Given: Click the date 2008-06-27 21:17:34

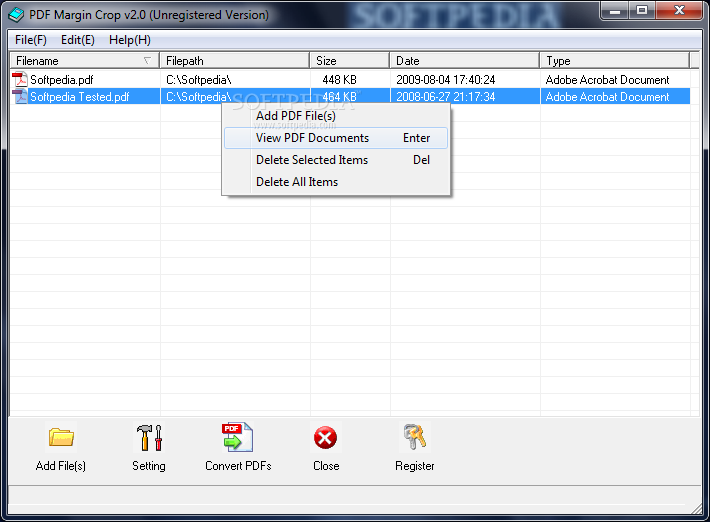Looking at the screenshot, I should tap(446, 97).
